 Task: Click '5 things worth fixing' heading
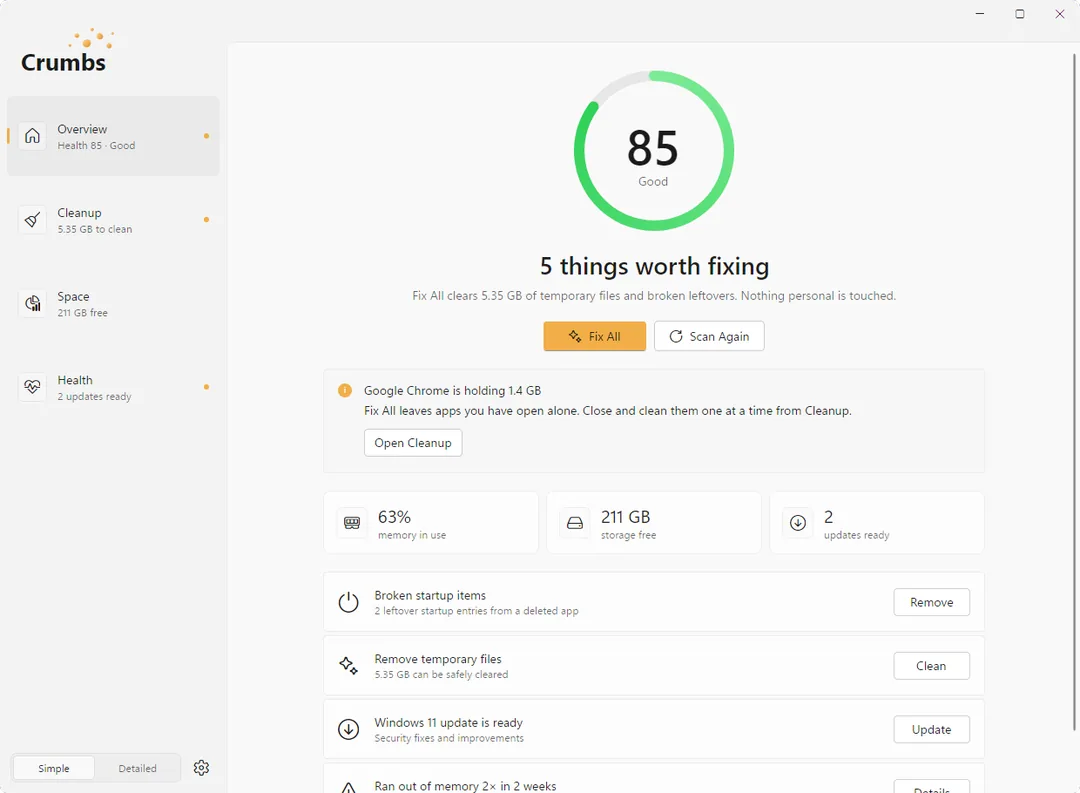[x=654, y=266]
